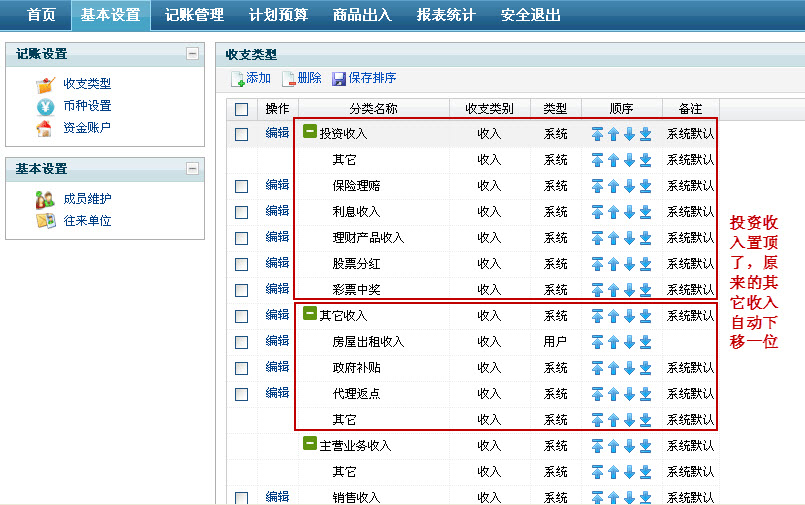The width and height of the screenshot is (805, 505).
Task: Move 利息收入 row up one
Action: coord(613,212)
